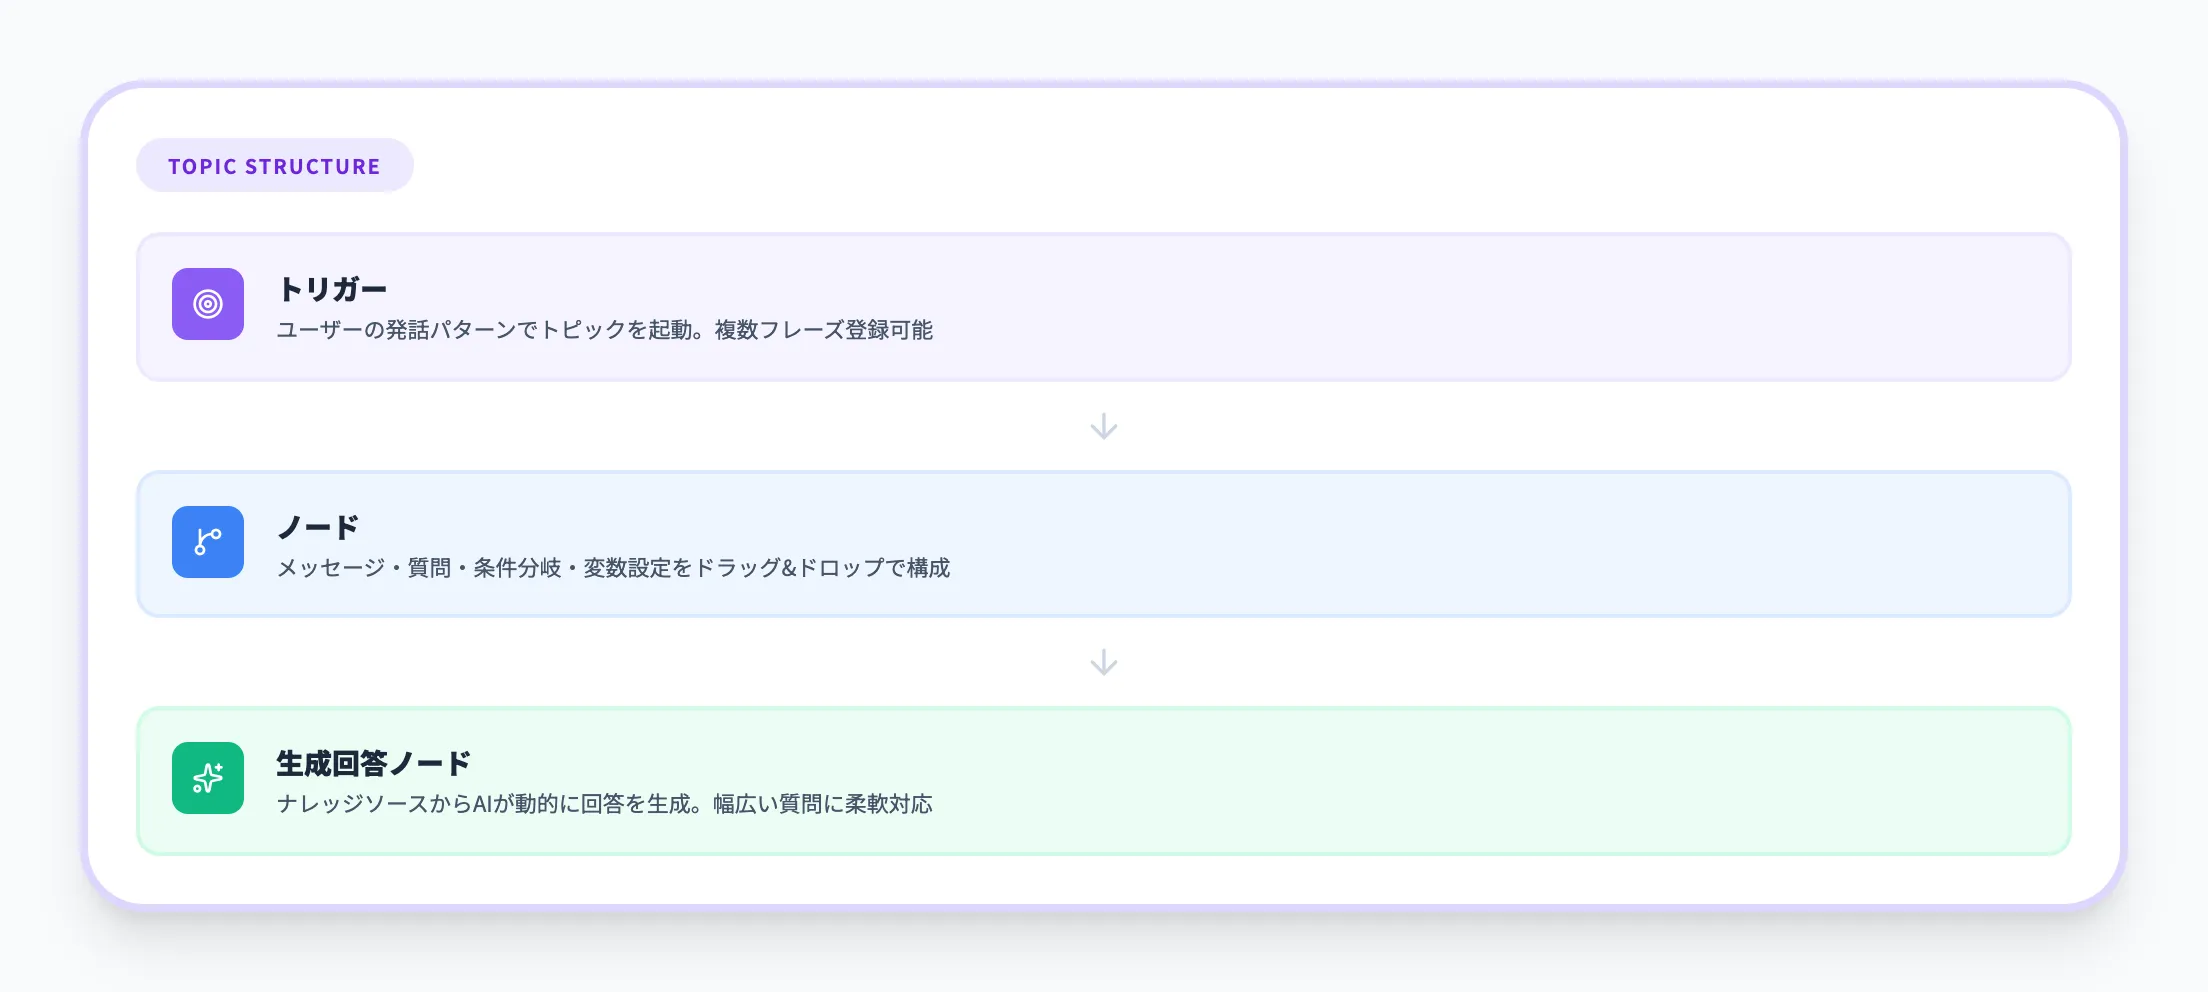Switch to the トリガー section heading

click(331, 289)
